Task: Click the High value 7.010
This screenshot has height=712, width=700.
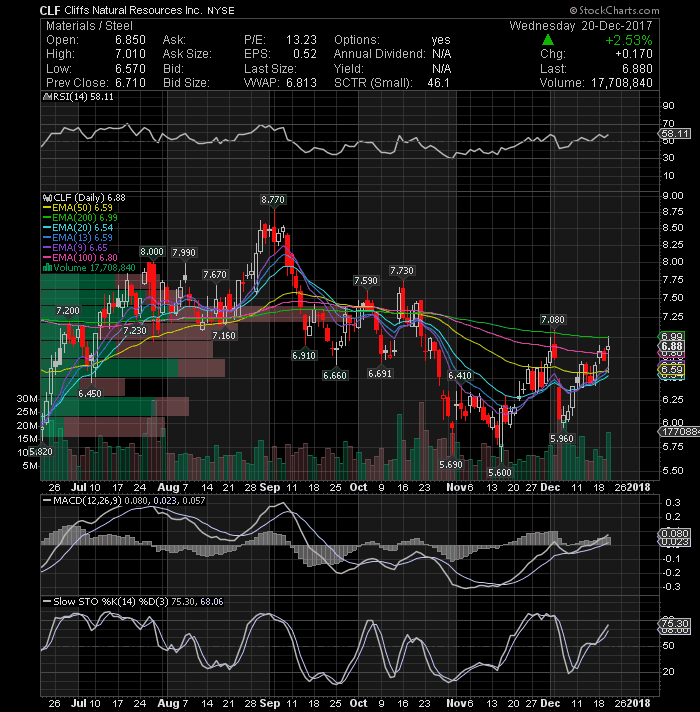Action: 130,54
